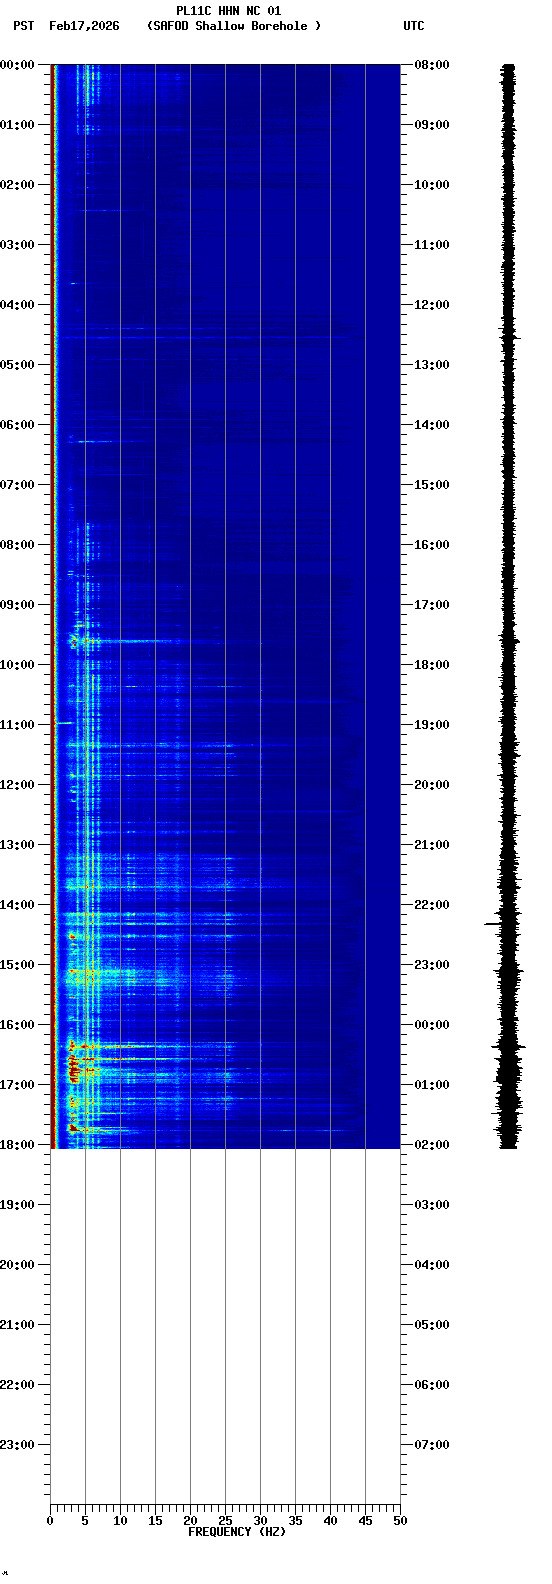Click the 00:00 label on the PST axis
The image size is (552, 1584).
(x=19, y=65)
